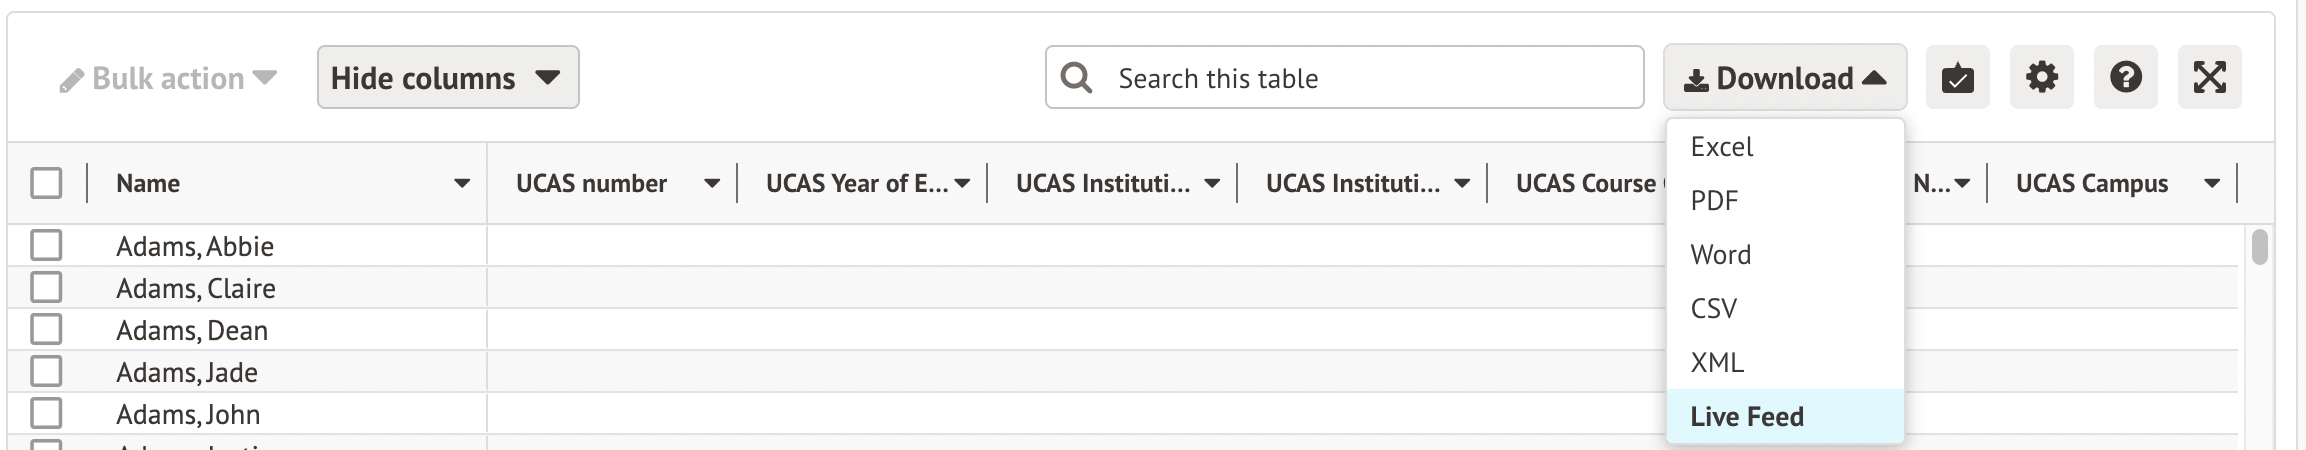Check the box for Adams, Abbie
2306x450 pixels.
tap(46, 245)
